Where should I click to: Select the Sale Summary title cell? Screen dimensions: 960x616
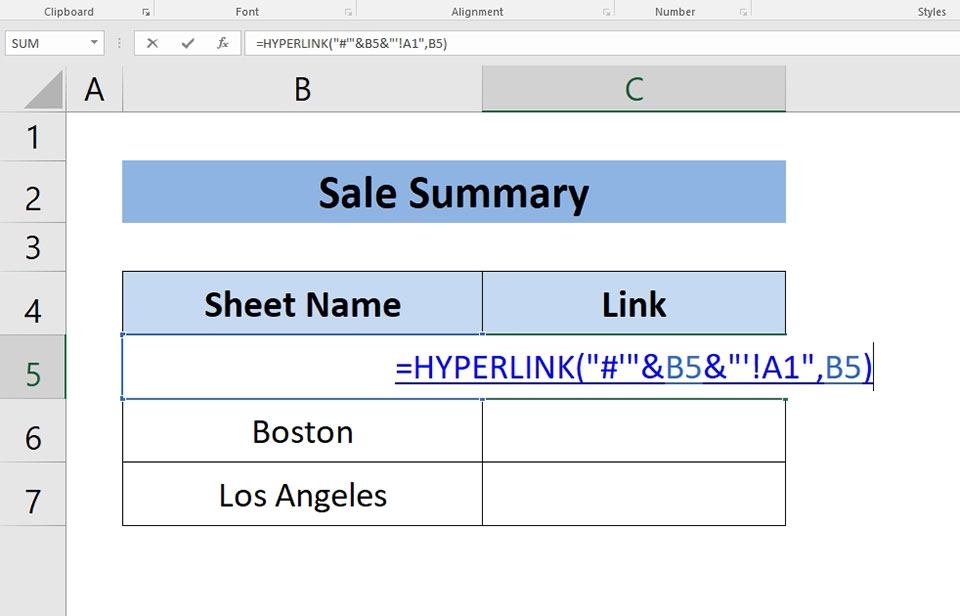[453, 192]
